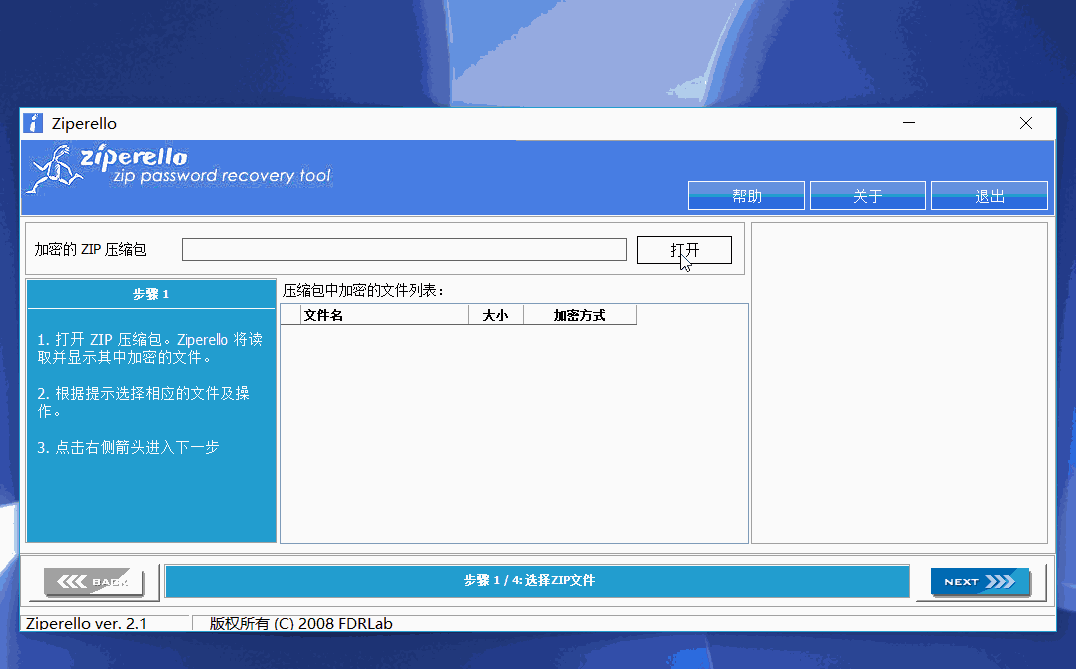Image resolution: width=1076 pixels, height=669 pixels.
Task: Click the 文件名 column header
Action: coord(384,315)
